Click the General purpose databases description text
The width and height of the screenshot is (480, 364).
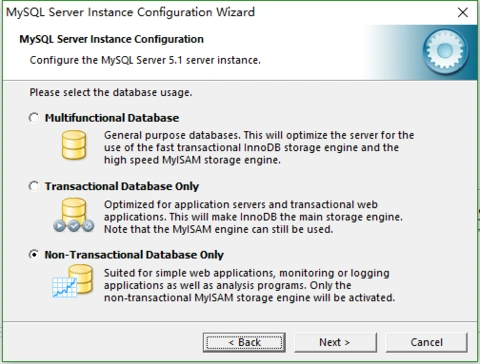tap(259, 148)
